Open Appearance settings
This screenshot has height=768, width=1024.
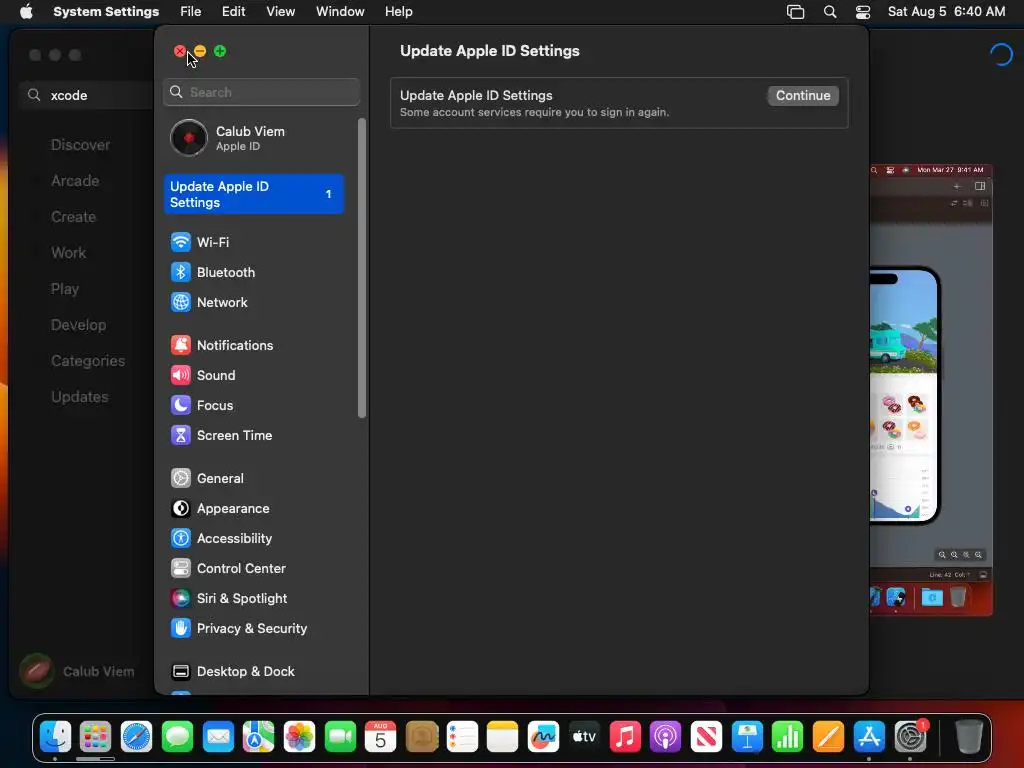(x=255, y=509)
